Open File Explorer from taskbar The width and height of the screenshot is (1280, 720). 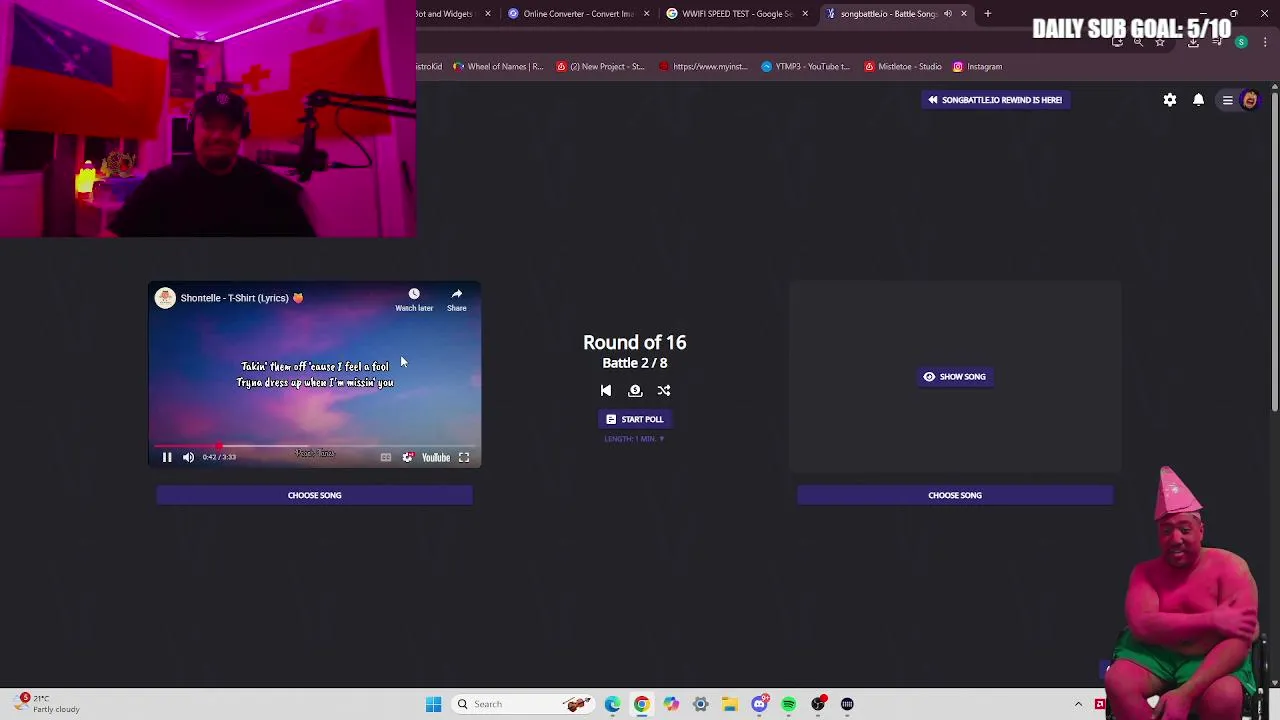[730, 704]
